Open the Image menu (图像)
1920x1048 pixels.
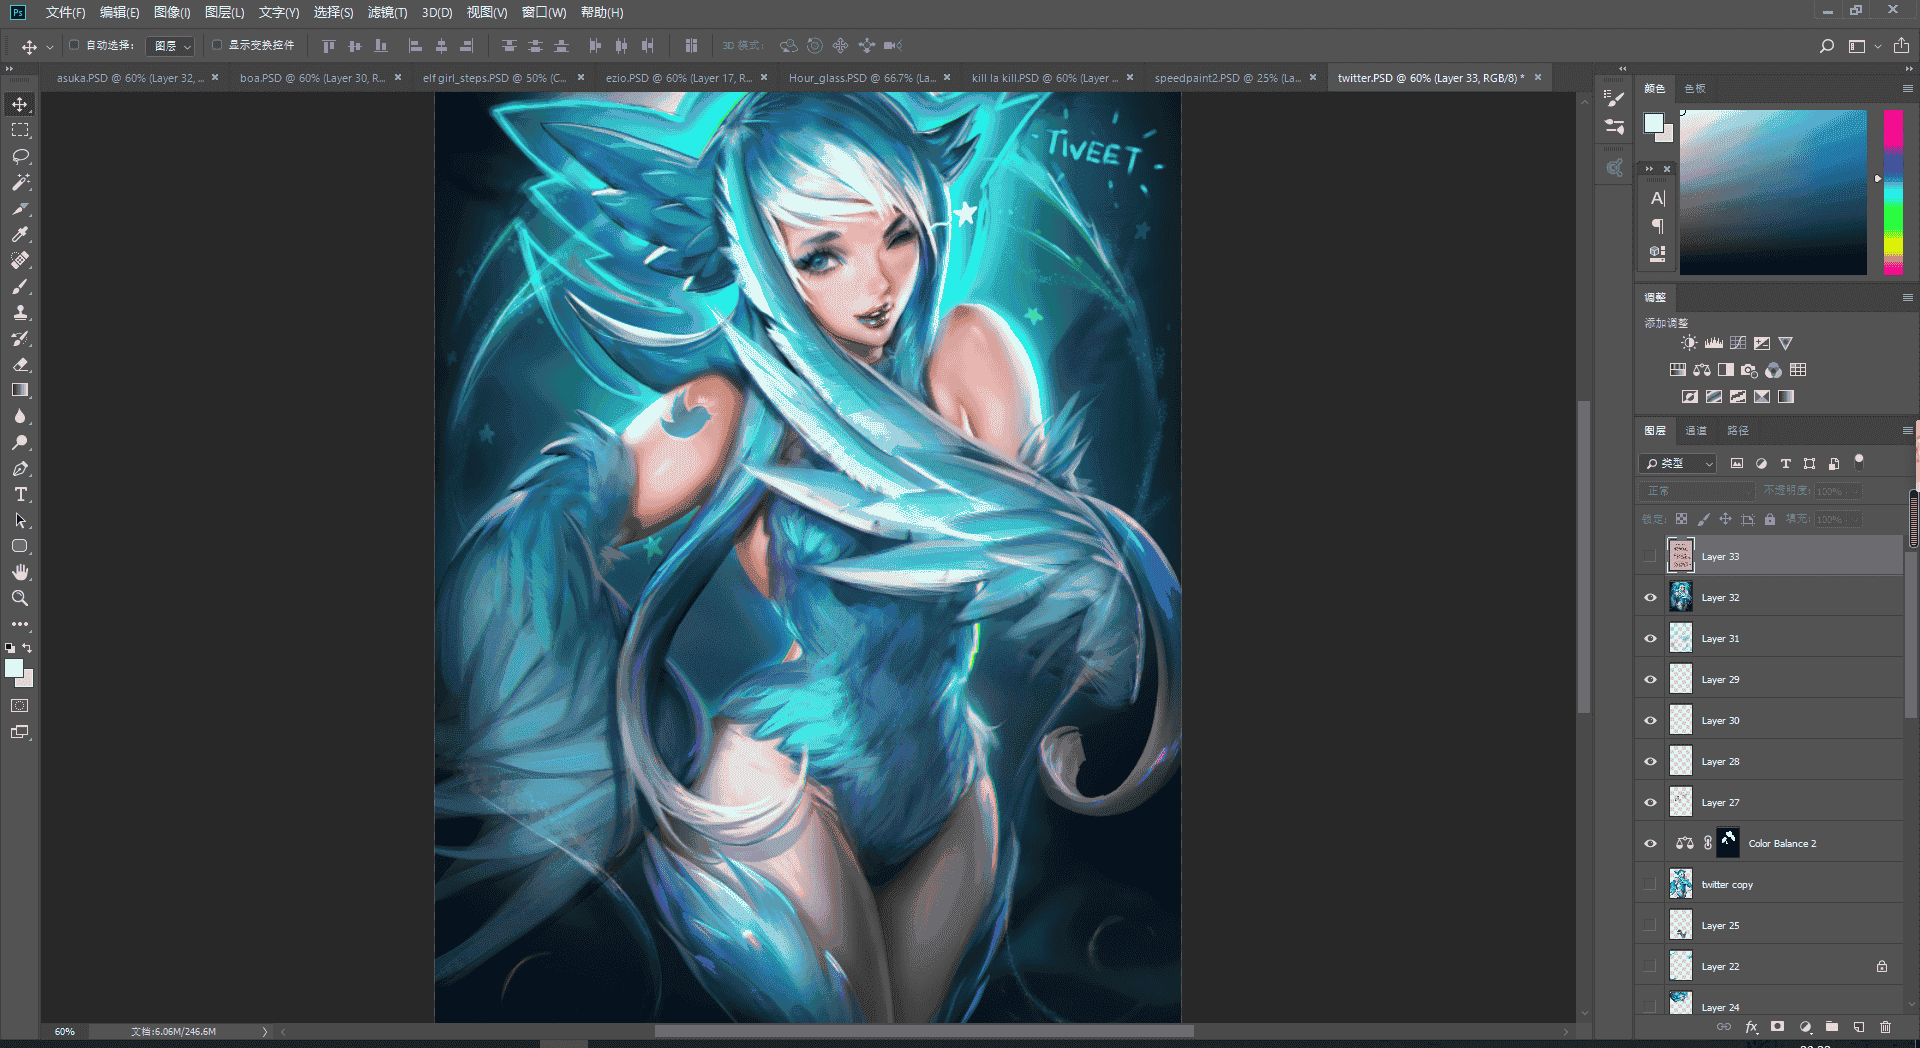[x=172, y=13]
